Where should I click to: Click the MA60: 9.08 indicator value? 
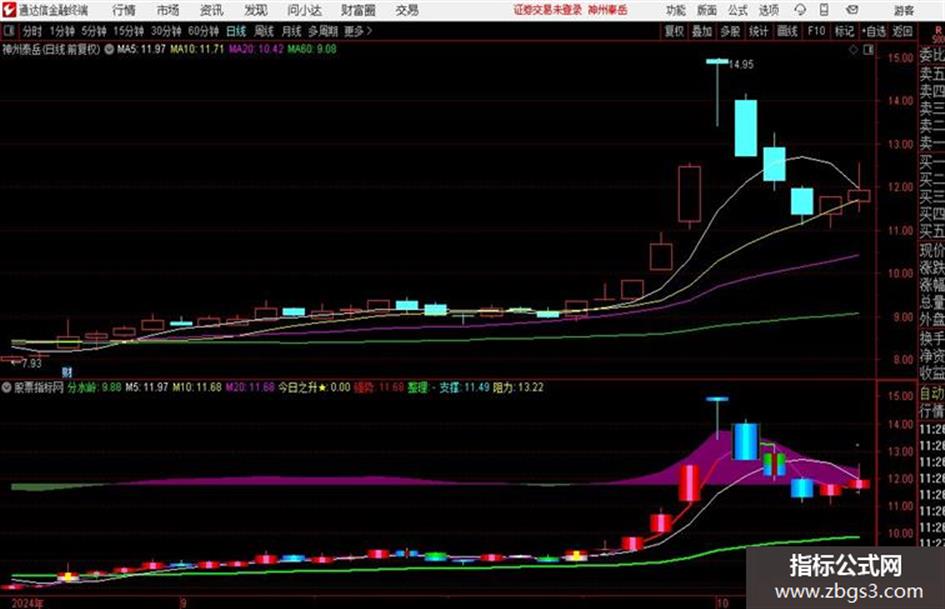click(312, 49)
